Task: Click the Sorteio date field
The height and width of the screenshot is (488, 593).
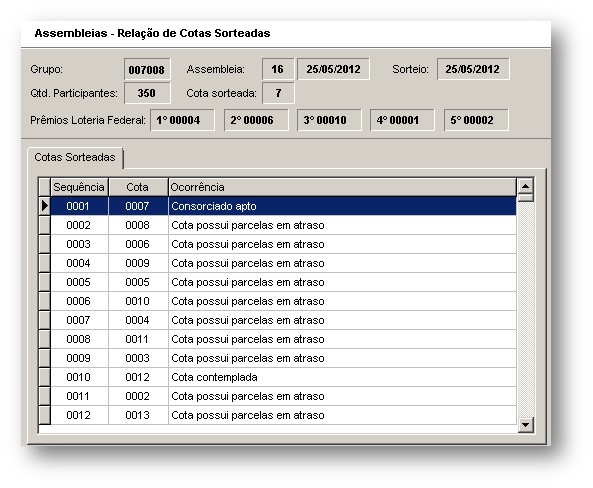Action: (x=473, y=69)
